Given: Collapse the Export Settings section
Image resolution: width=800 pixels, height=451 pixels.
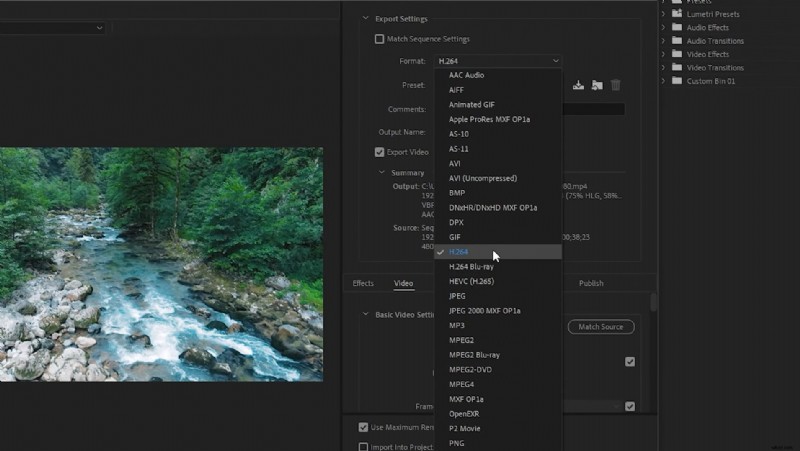Looking at the screenshot, I should [365, 18].
